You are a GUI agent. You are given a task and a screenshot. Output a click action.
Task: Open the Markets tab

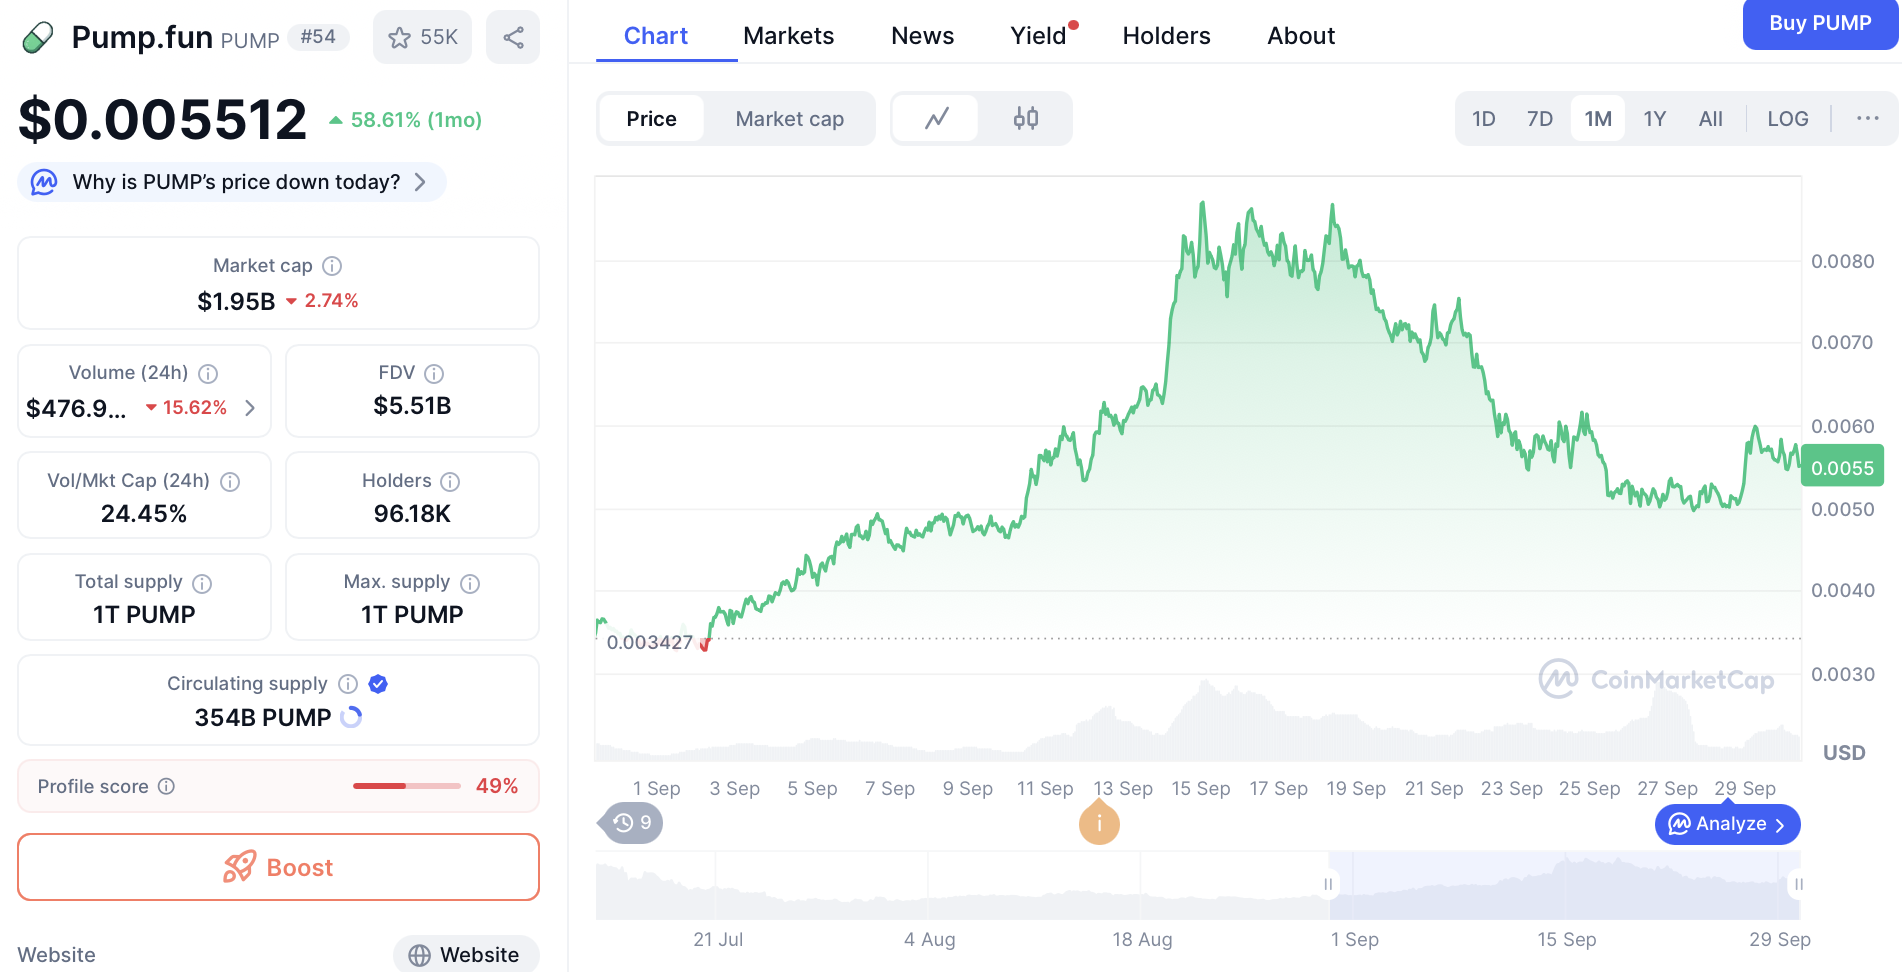pos(788,36)
